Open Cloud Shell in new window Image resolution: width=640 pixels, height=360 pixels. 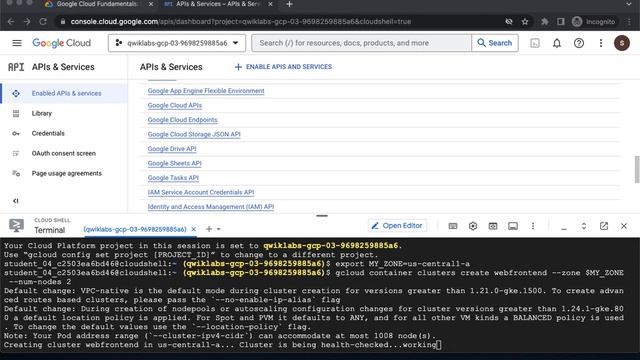pos(604,226)
